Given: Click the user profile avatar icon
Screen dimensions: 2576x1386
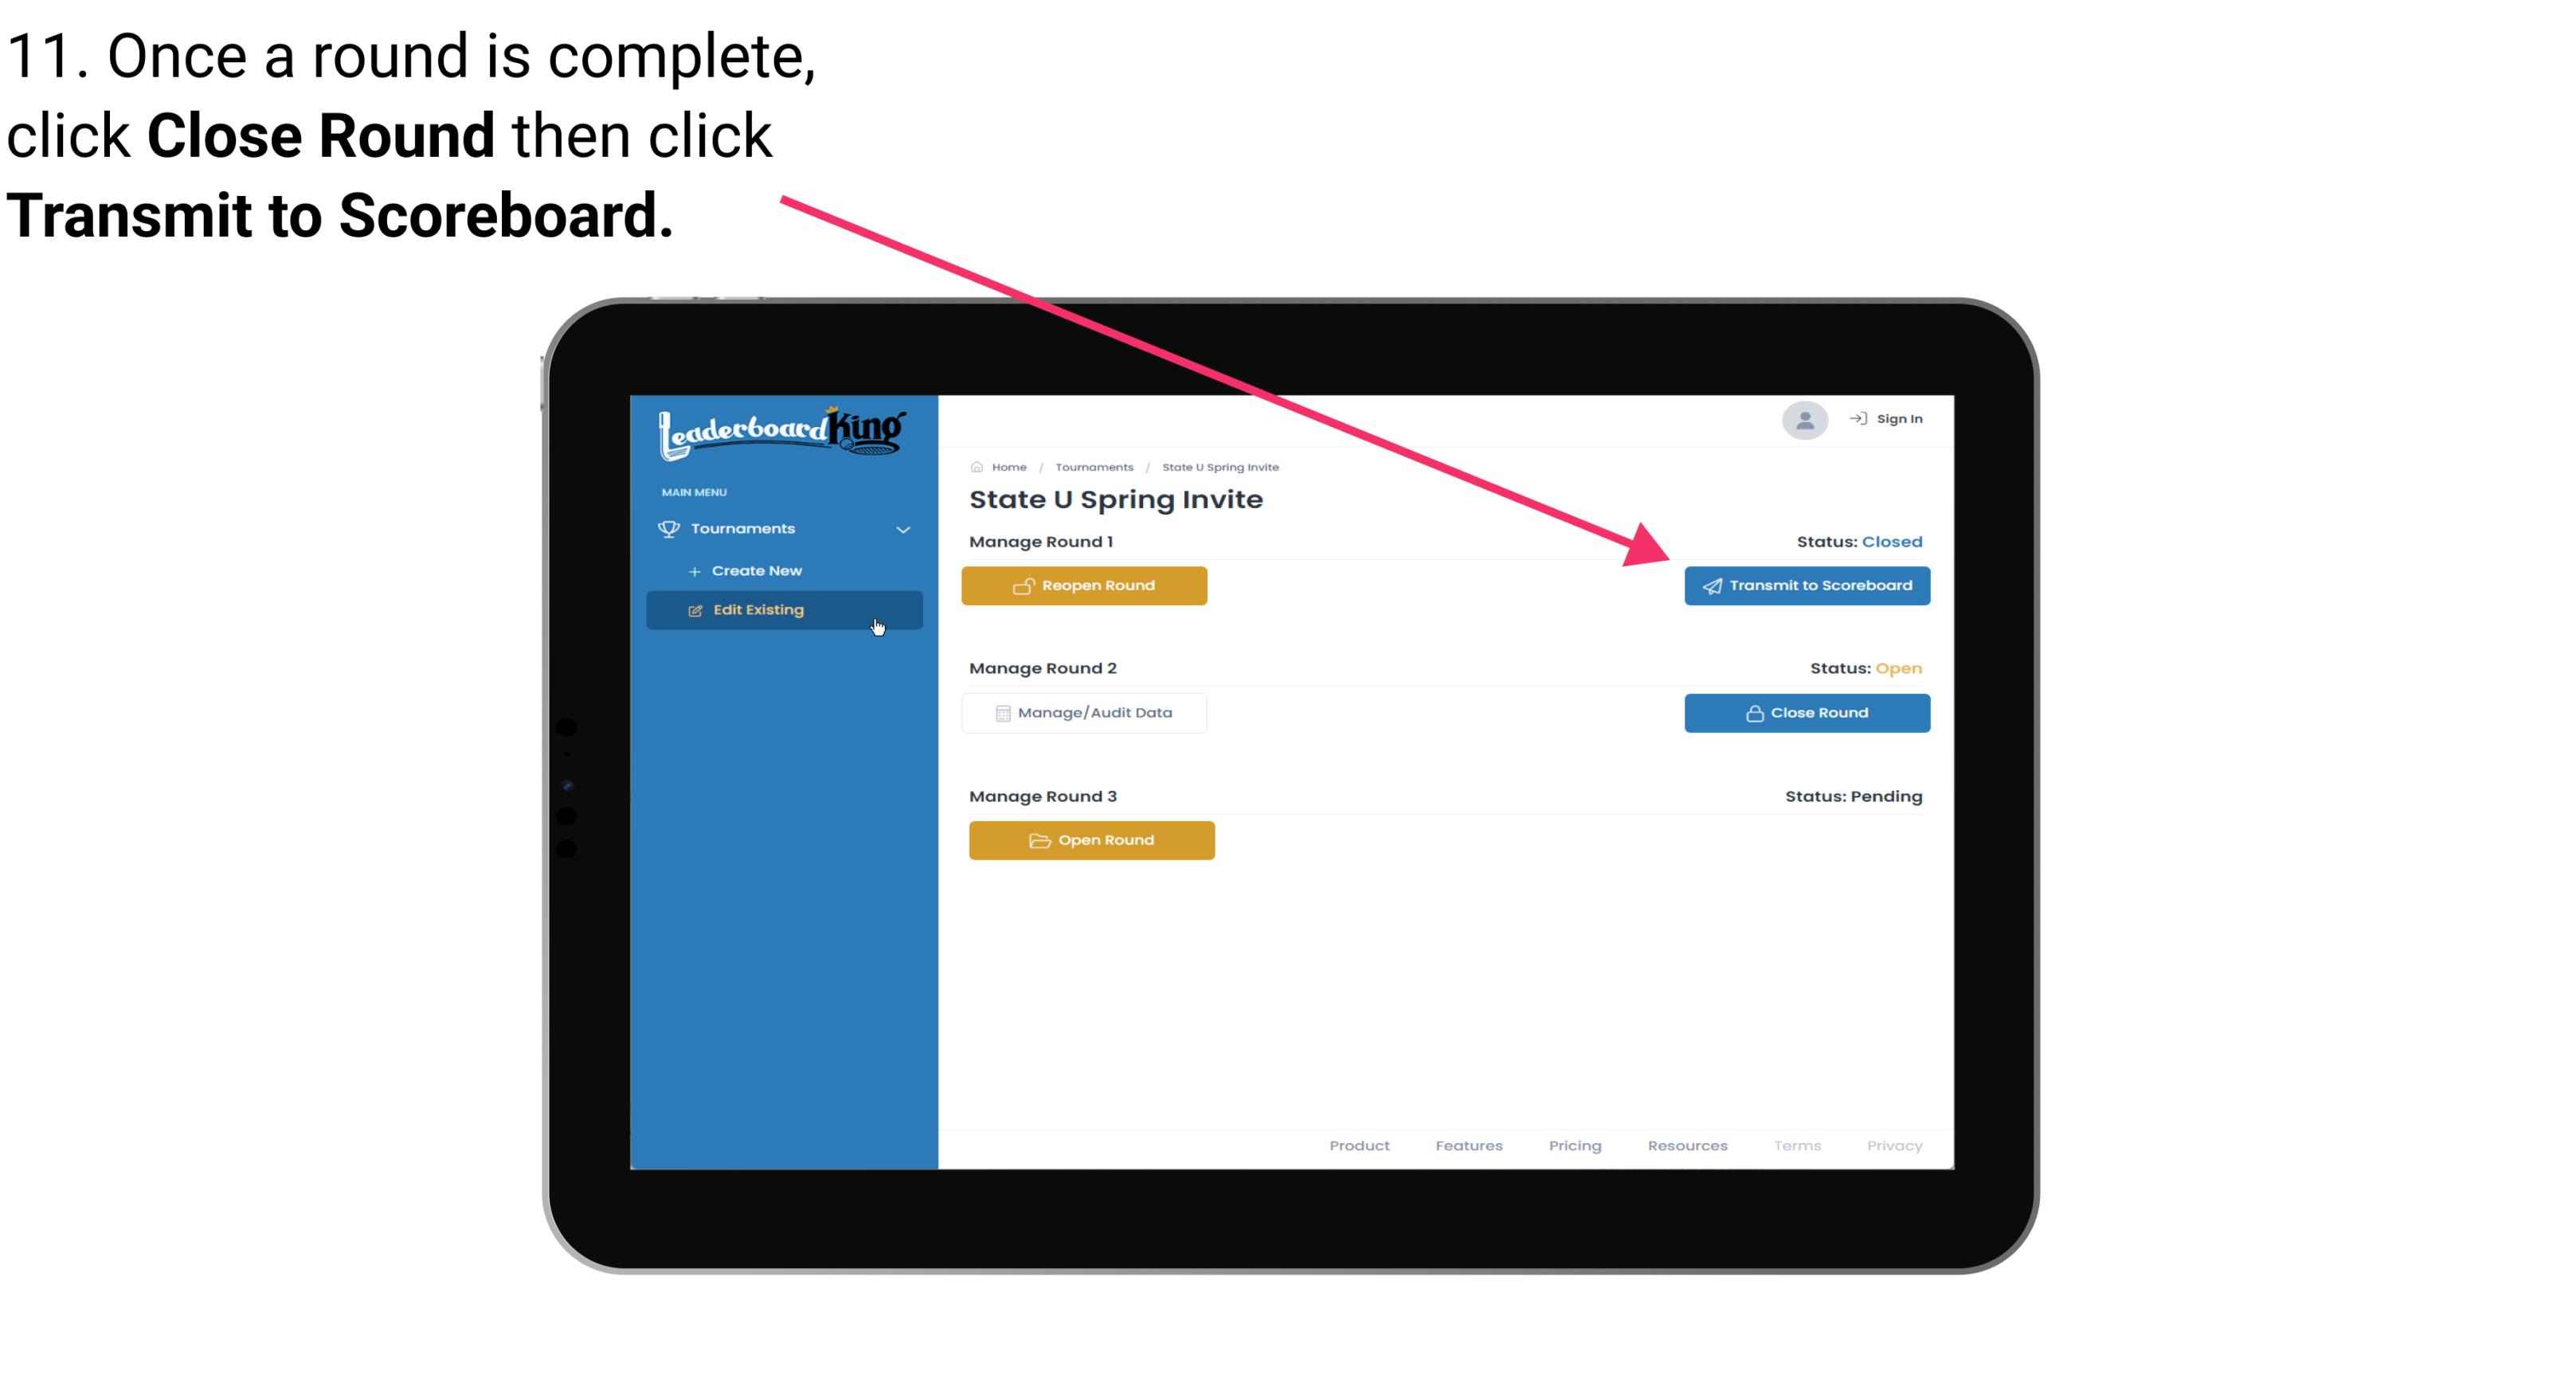Looking at the screenshot, I should click(x=1803, y=420).
